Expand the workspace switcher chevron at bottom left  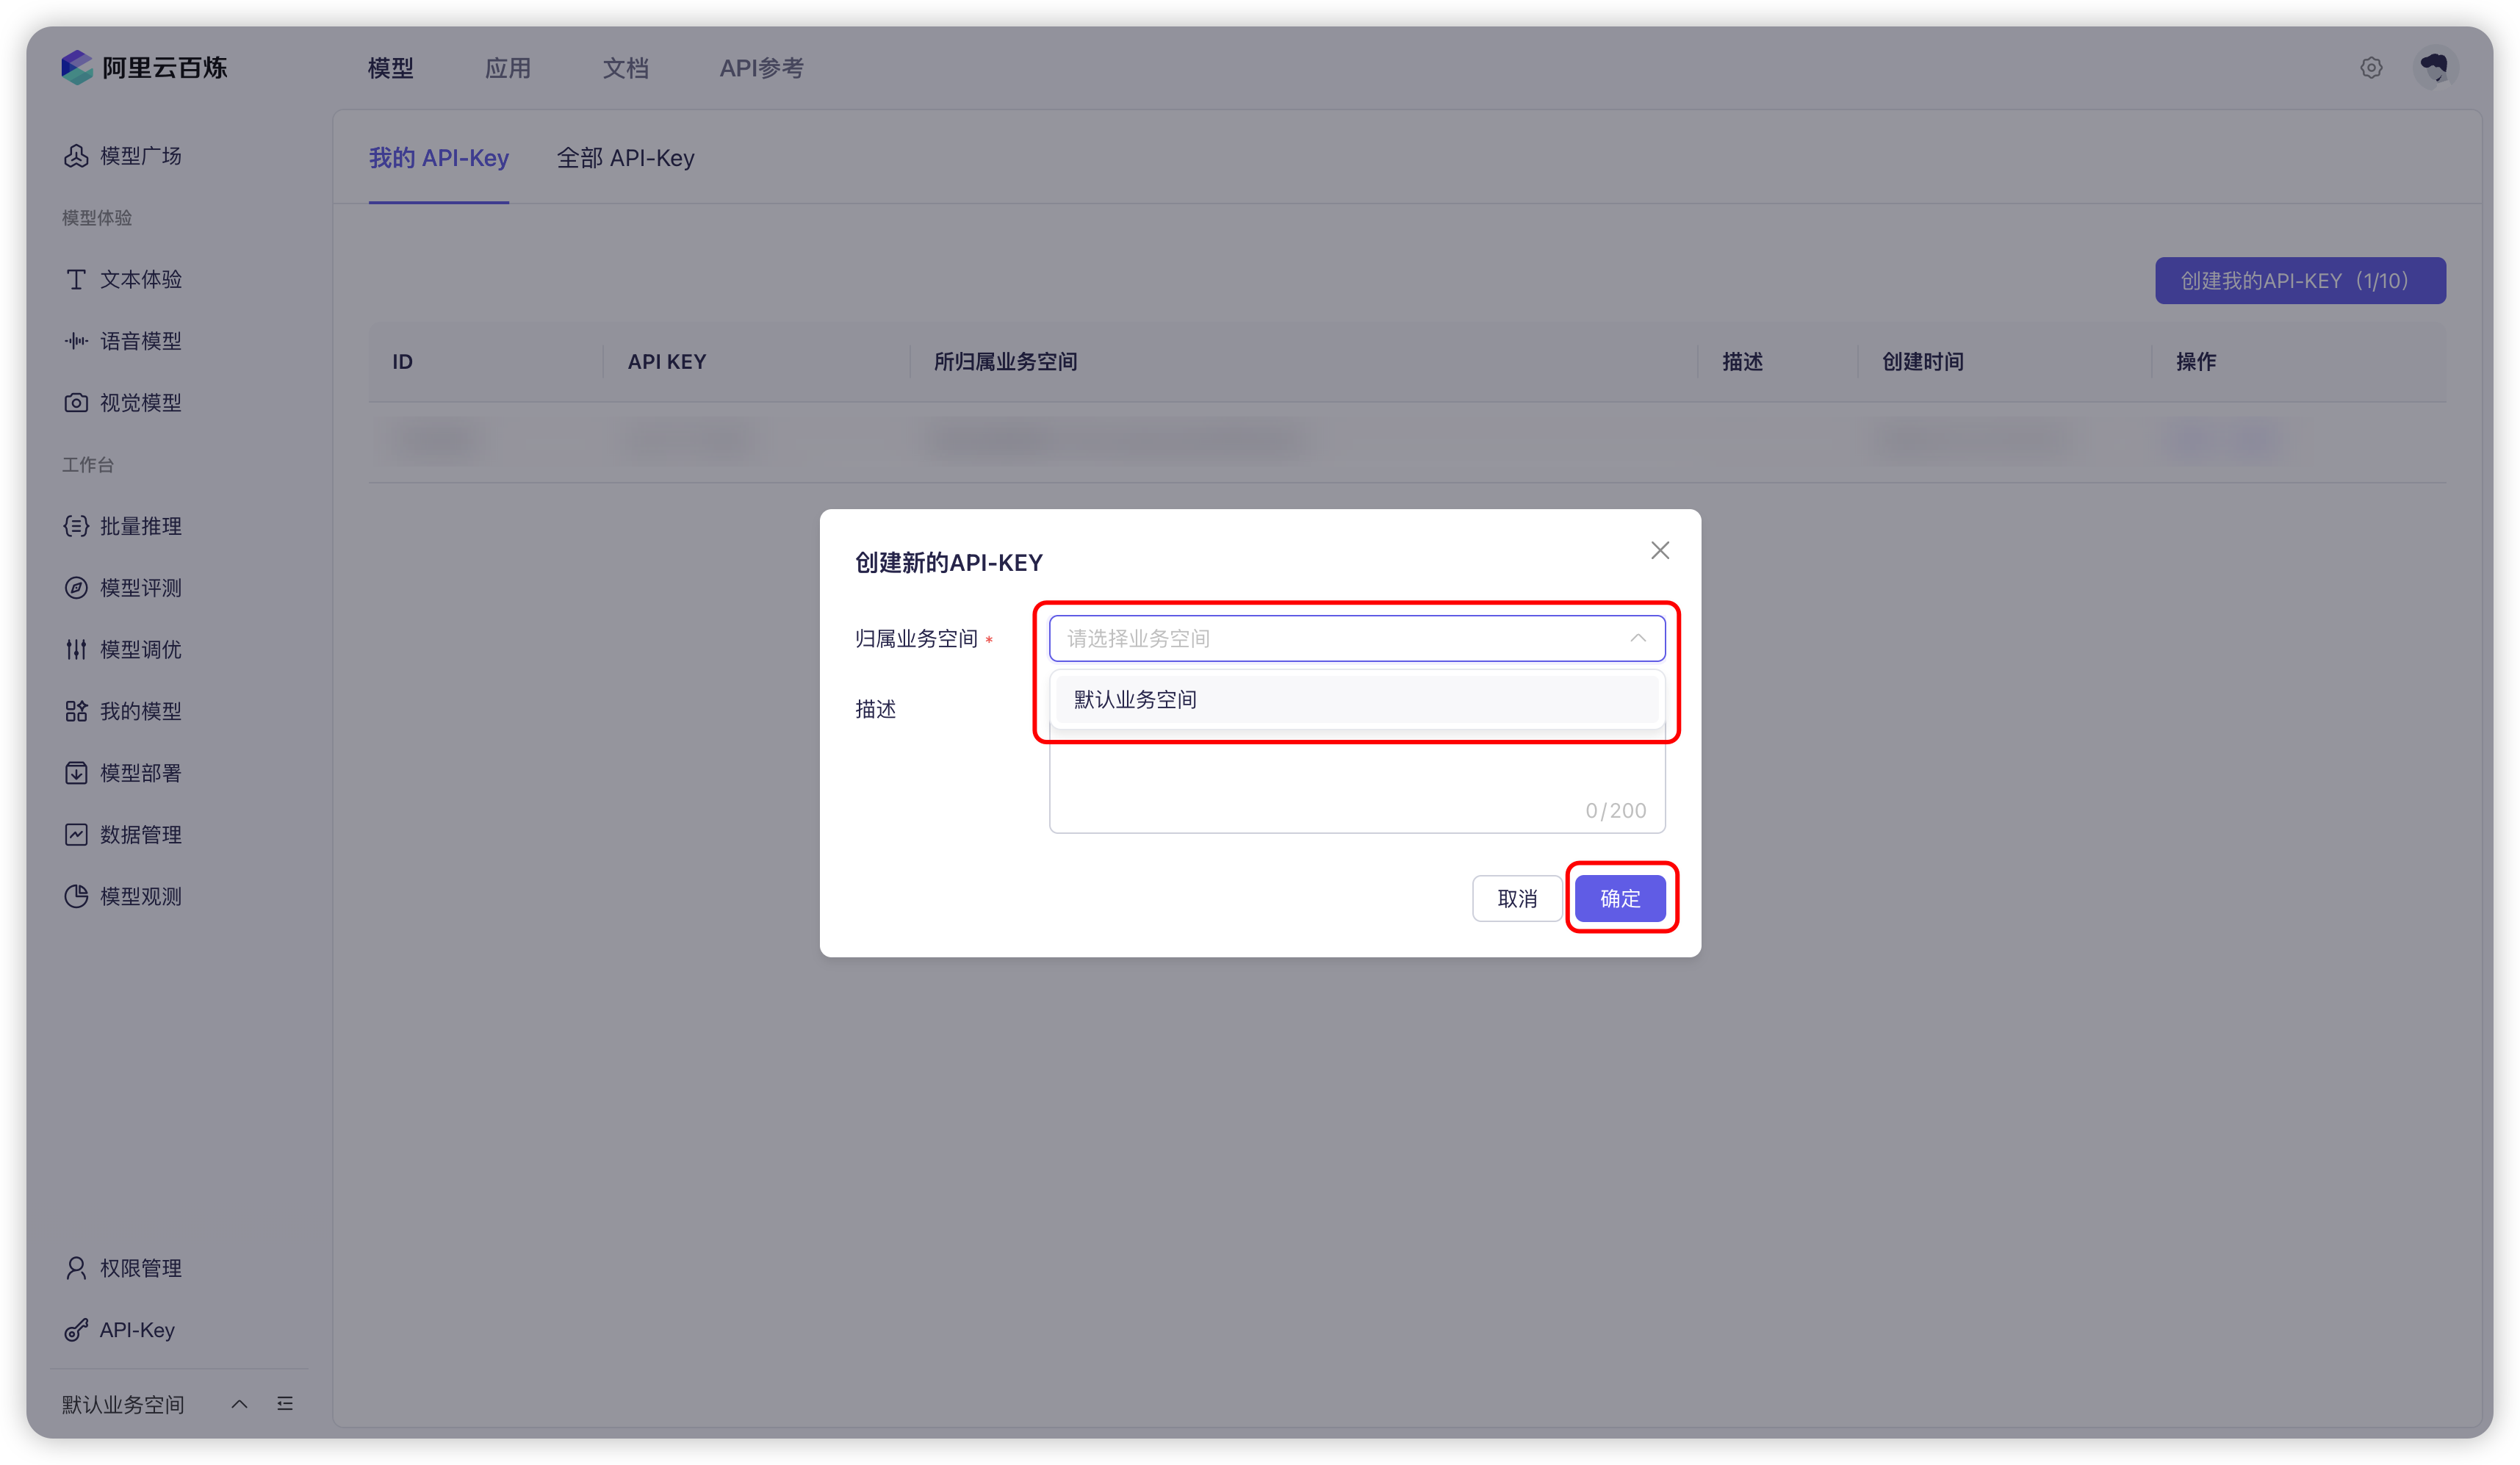(239, 1404)
